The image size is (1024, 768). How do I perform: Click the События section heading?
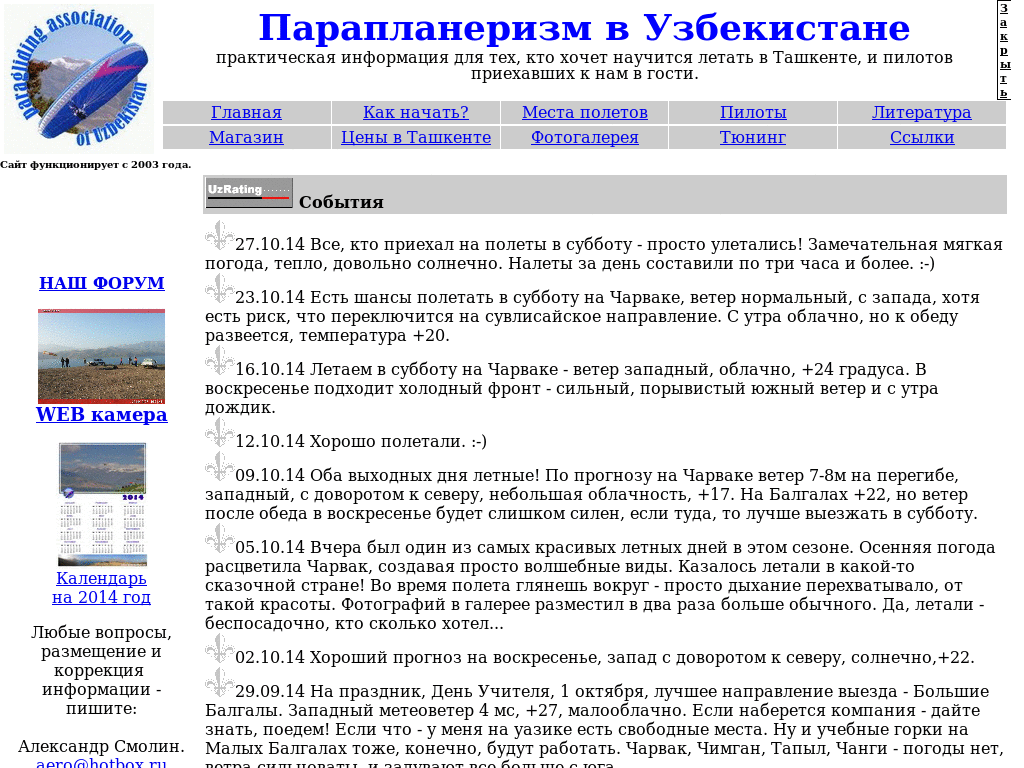[x=341, y=202]
